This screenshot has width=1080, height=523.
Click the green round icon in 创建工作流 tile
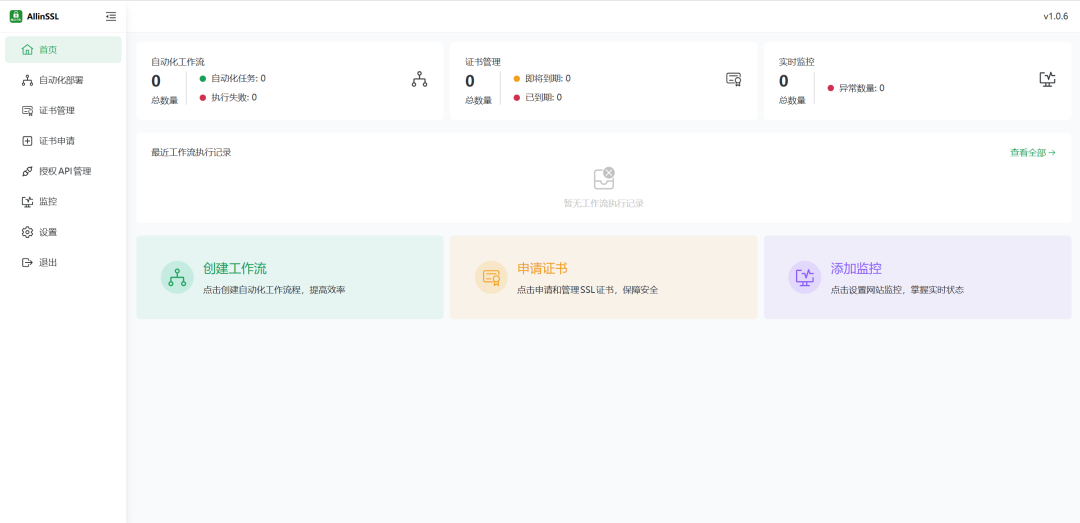click(177, 277)
